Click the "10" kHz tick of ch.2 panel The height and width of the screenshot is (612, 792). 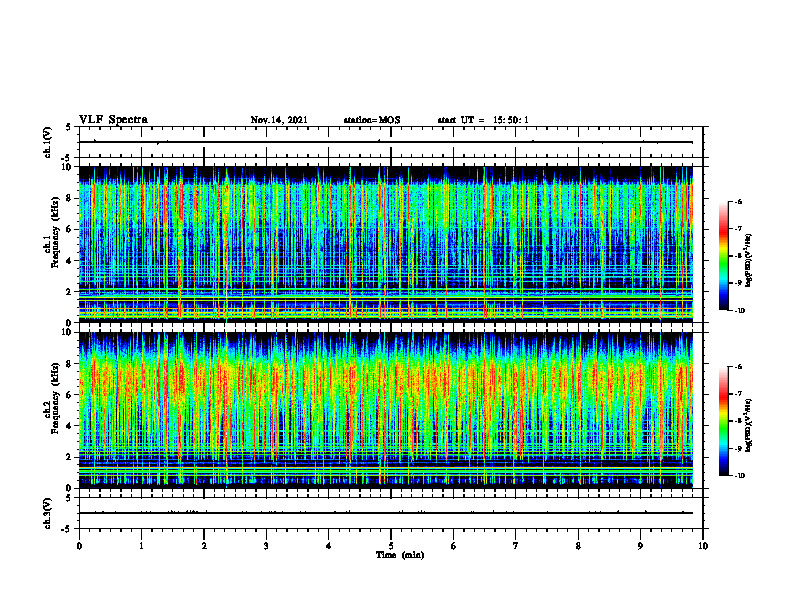click(x=68, y=332)
